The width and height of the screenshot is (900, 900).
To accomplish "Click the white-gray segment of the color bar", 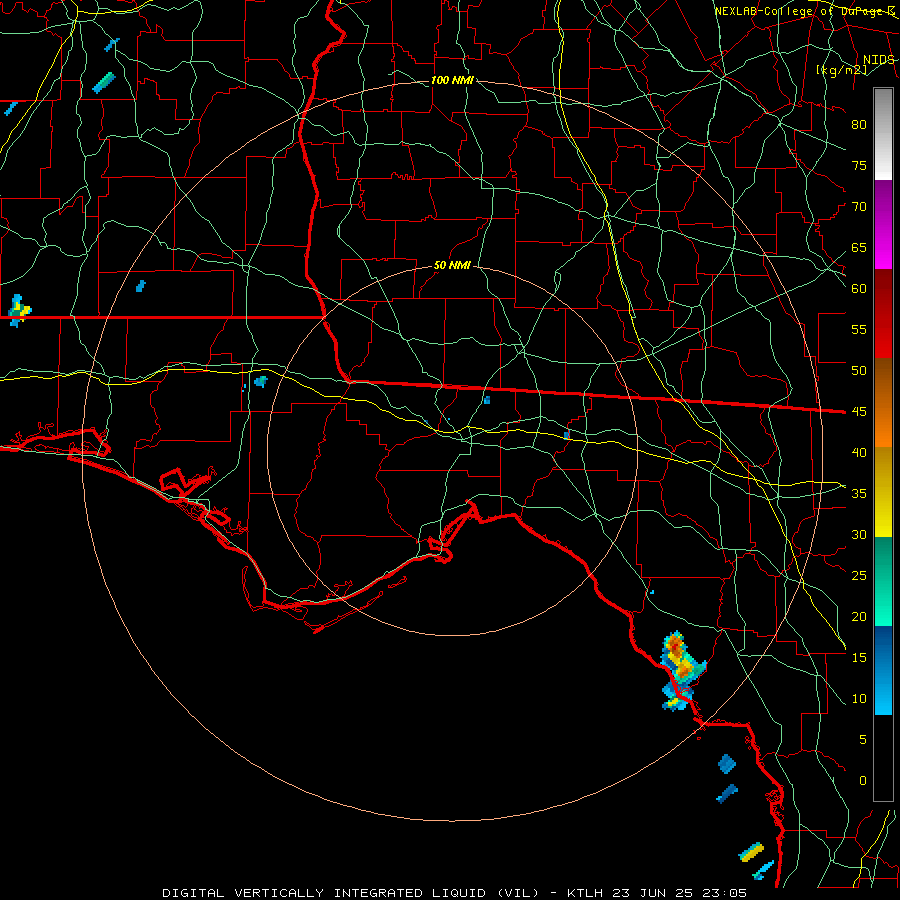I will (x=883, y=134).
